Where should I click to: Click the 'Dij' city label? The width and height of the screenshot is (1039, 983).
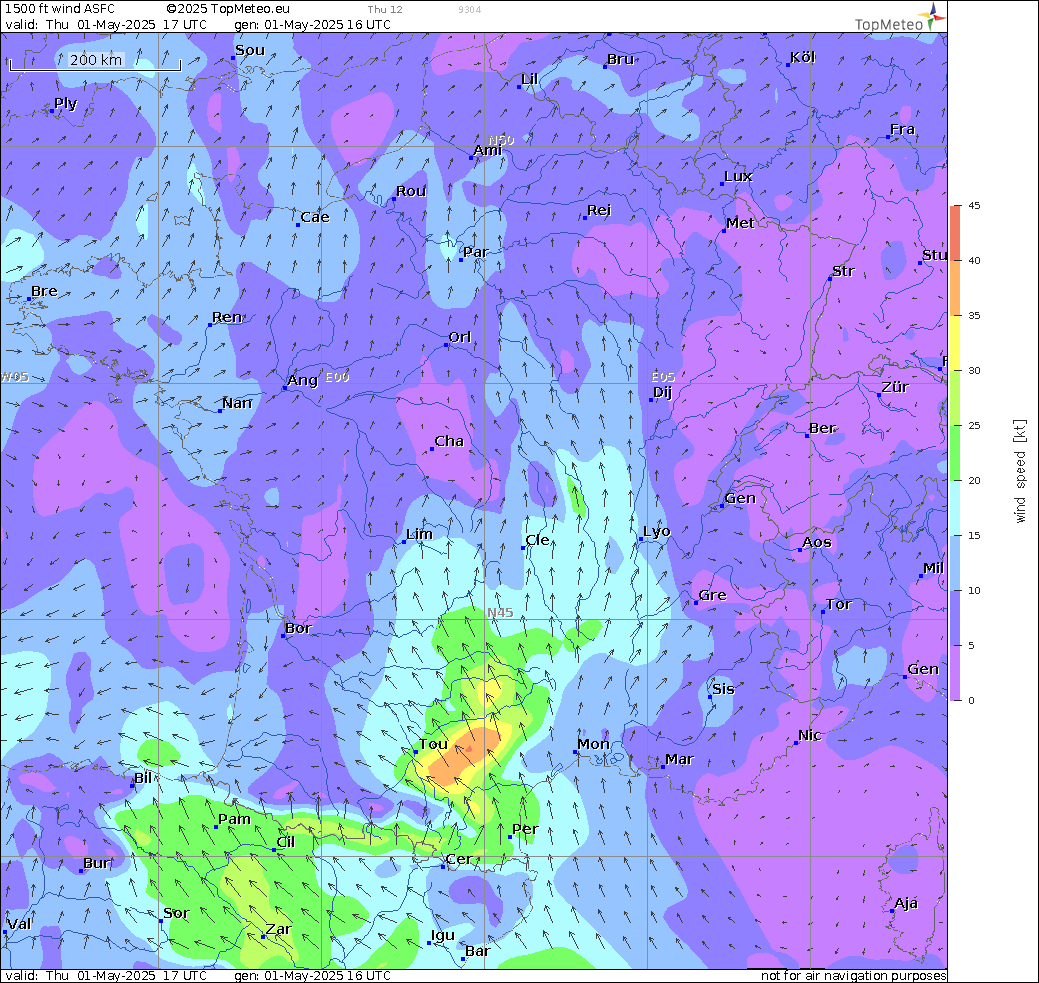663,393
